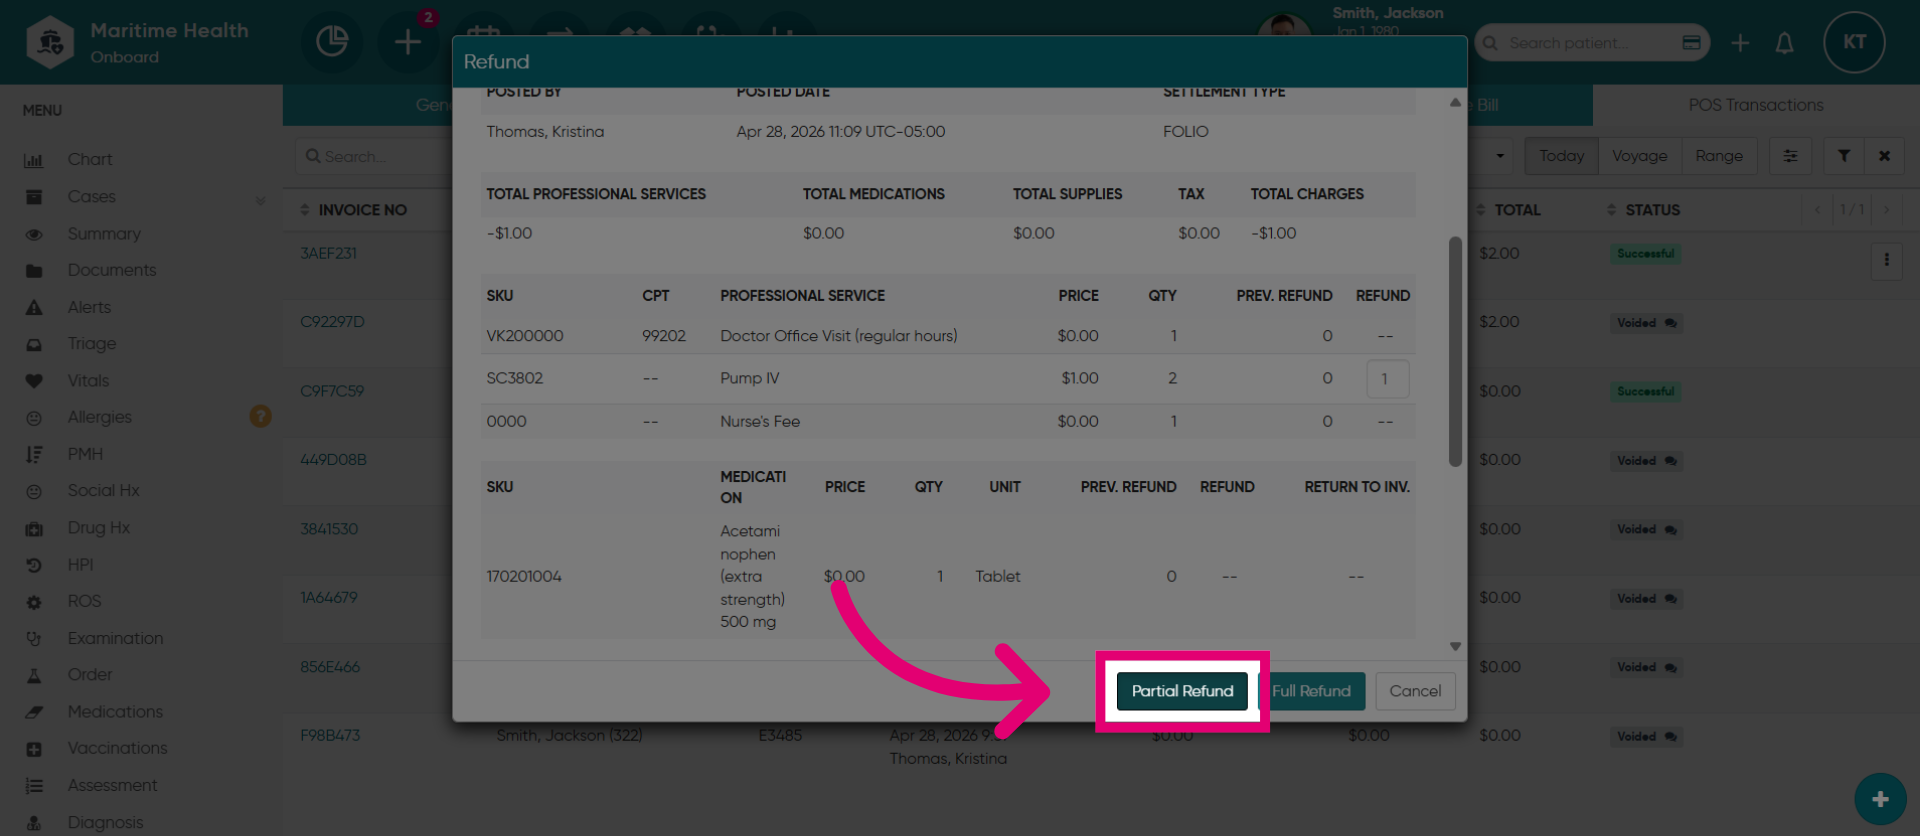Open the invoice C92297D link
The height and width of the screenshot is (836, 1920).
pyautogui.click(x=332, y=322)
